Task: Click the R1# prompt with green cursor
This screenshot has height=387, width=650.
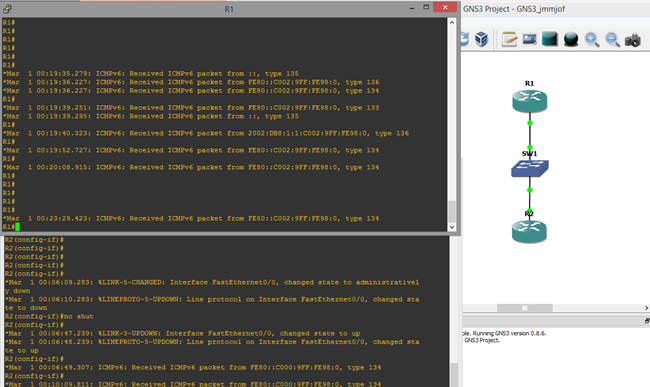Action: point(11,227)
